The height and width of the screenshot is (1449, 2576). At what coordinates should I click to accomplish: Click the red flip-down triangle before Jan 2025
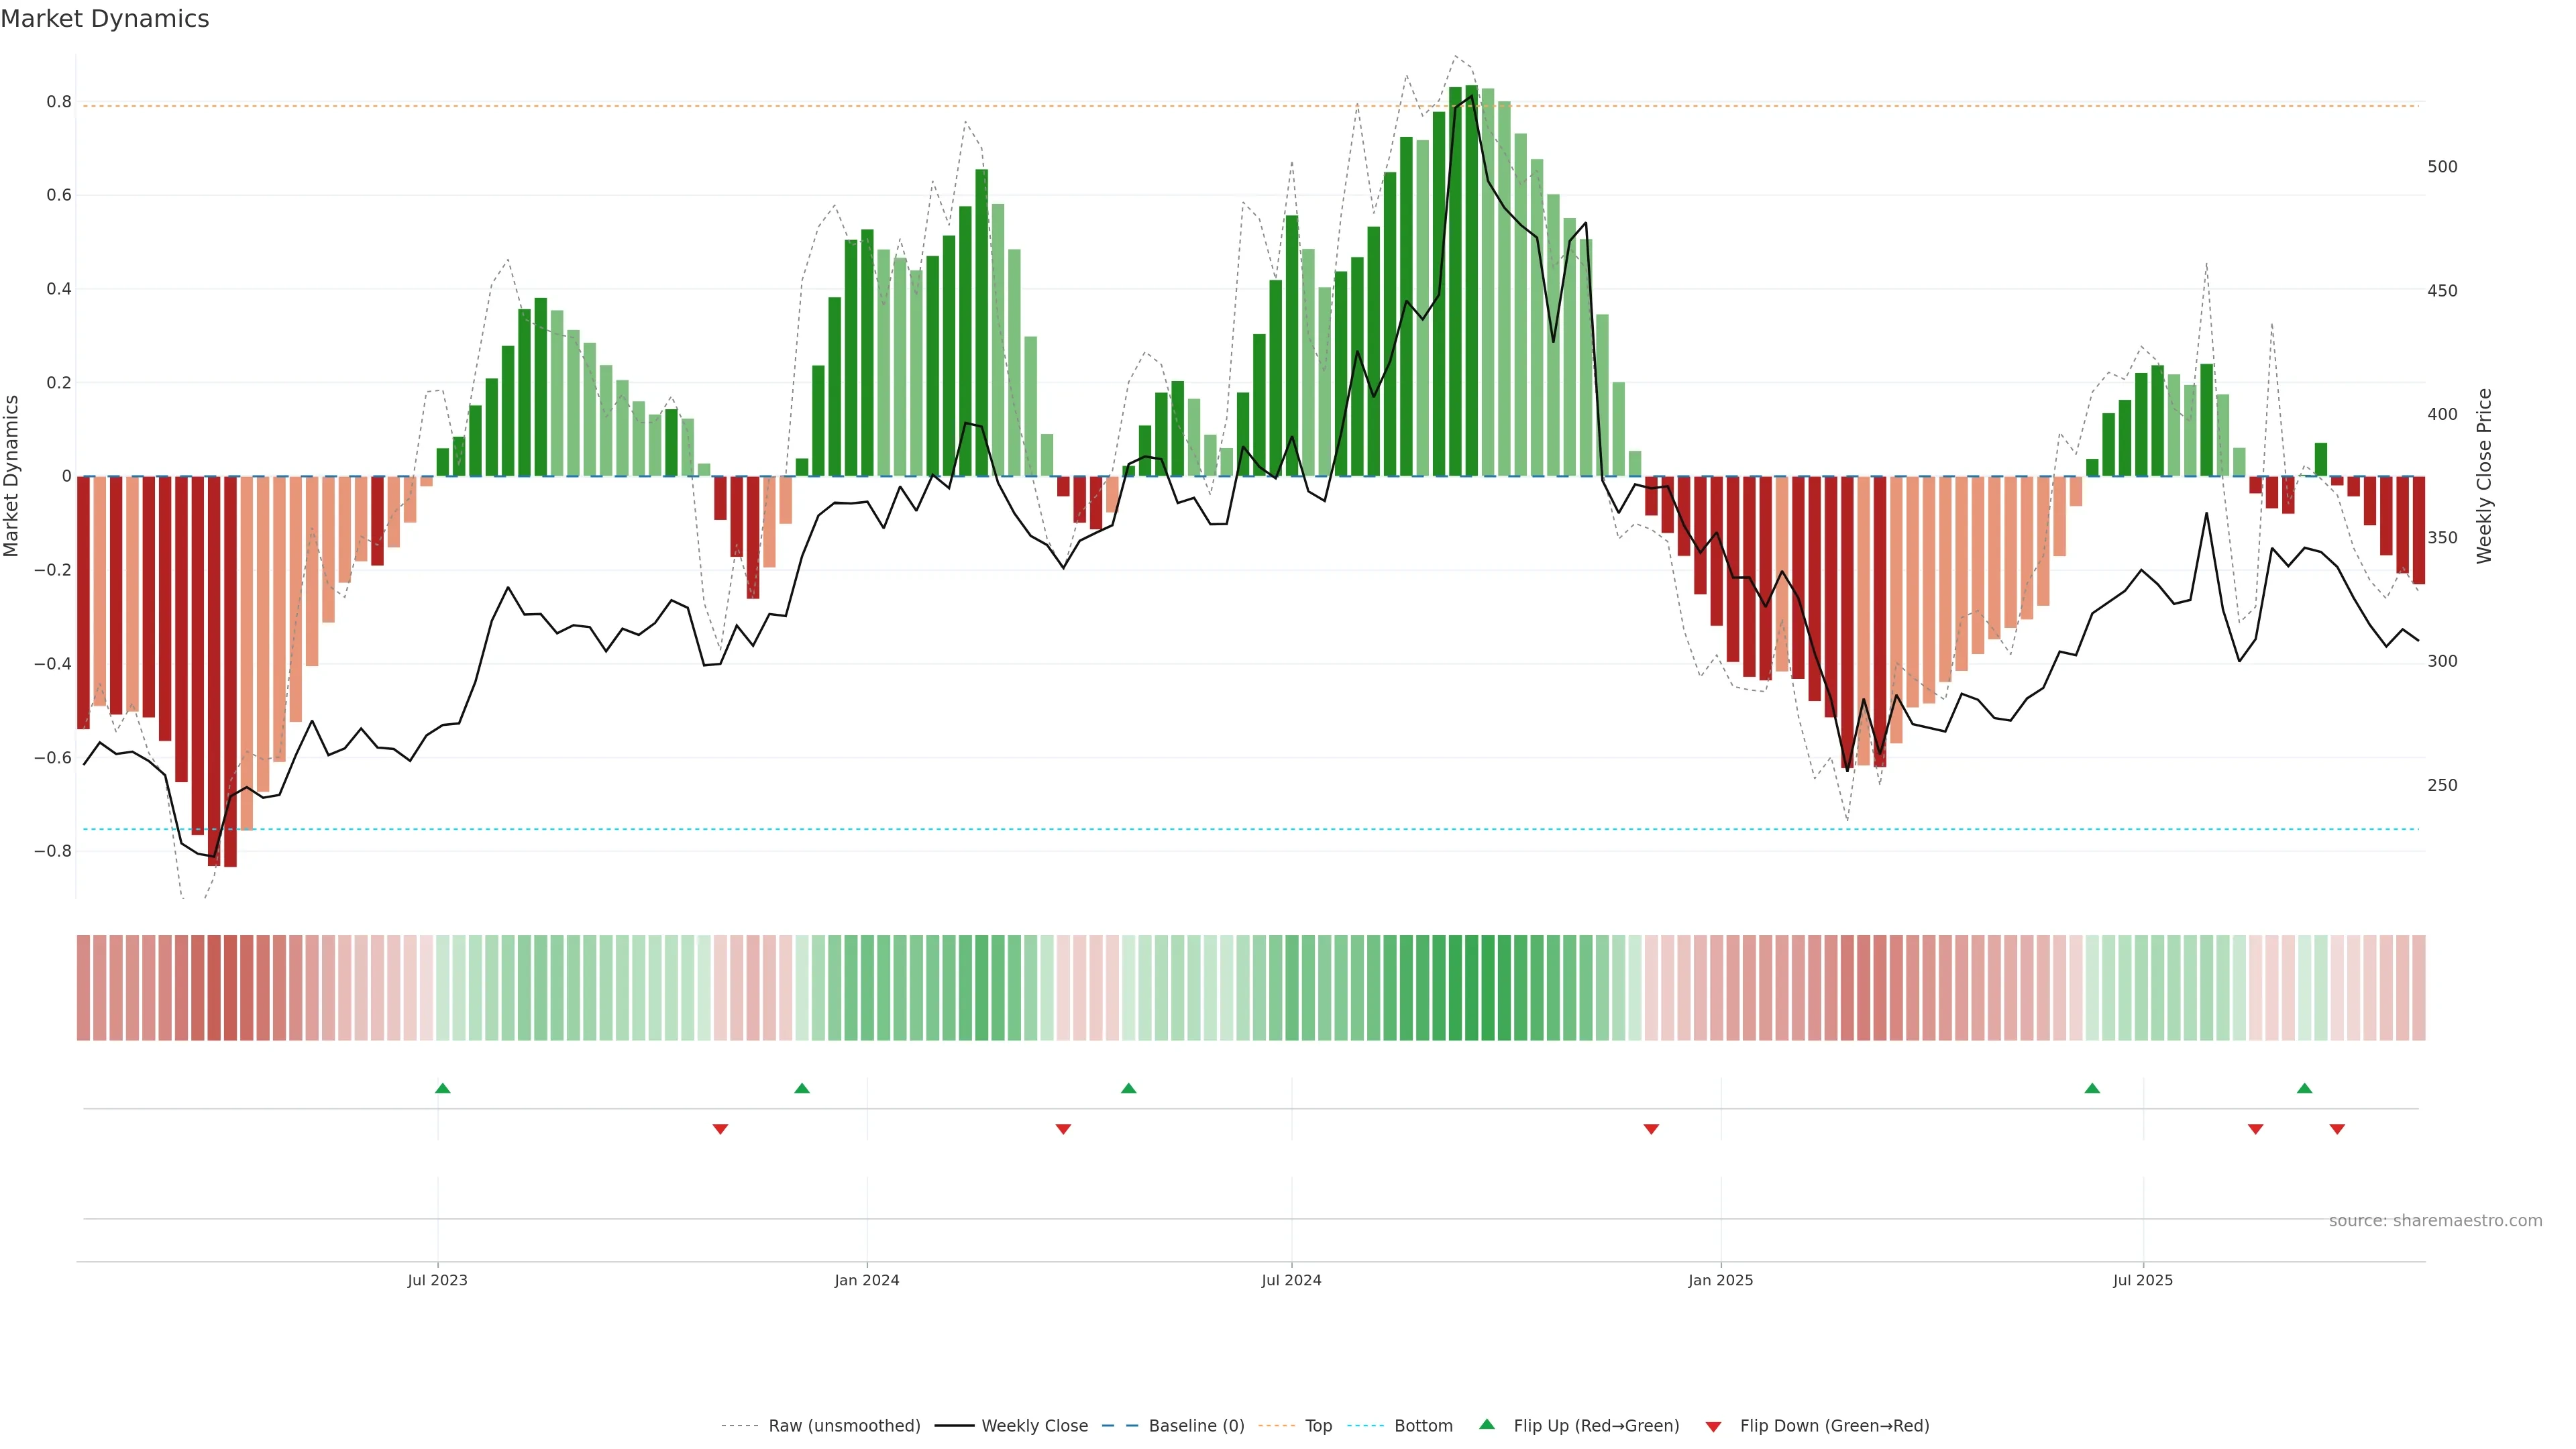point(1651,1129)
